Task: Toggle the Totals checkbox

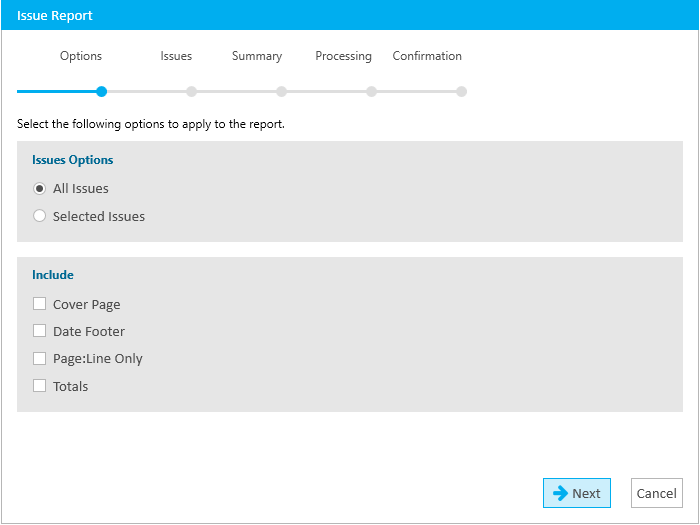Action: pos(39,386)
